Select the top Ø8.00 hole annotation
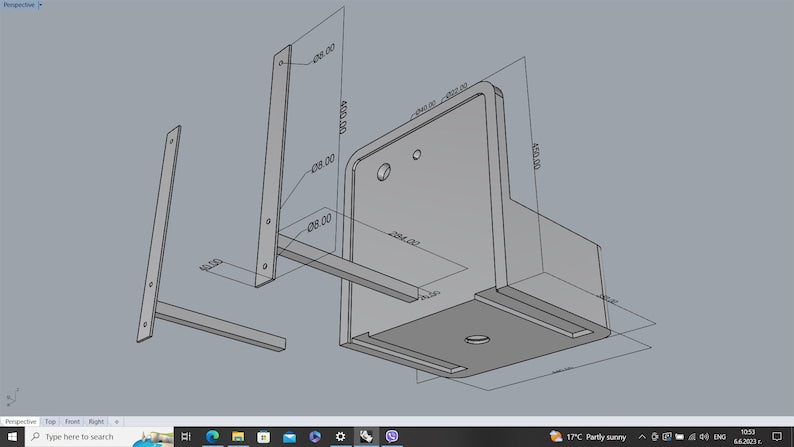794x447 pixels. (x=324, y=53)
